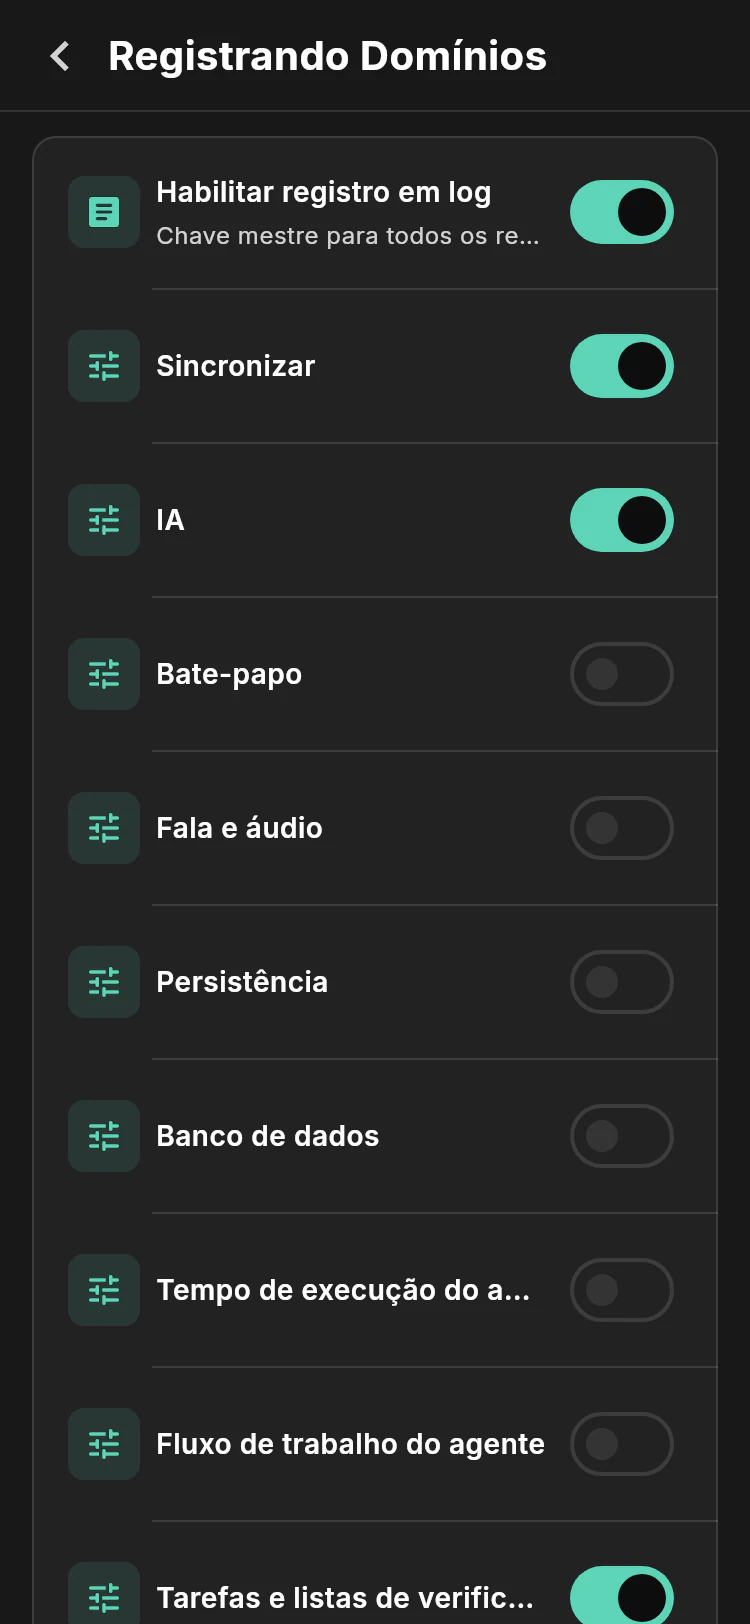Viewport: 750px width, 1624px height.
Task: Click the sliders icon next to IA
Action: coord(104,520)
